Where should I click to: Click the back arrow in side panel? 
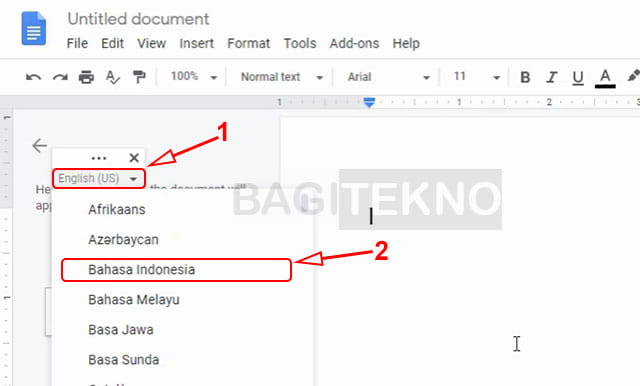tap(40, 145)
